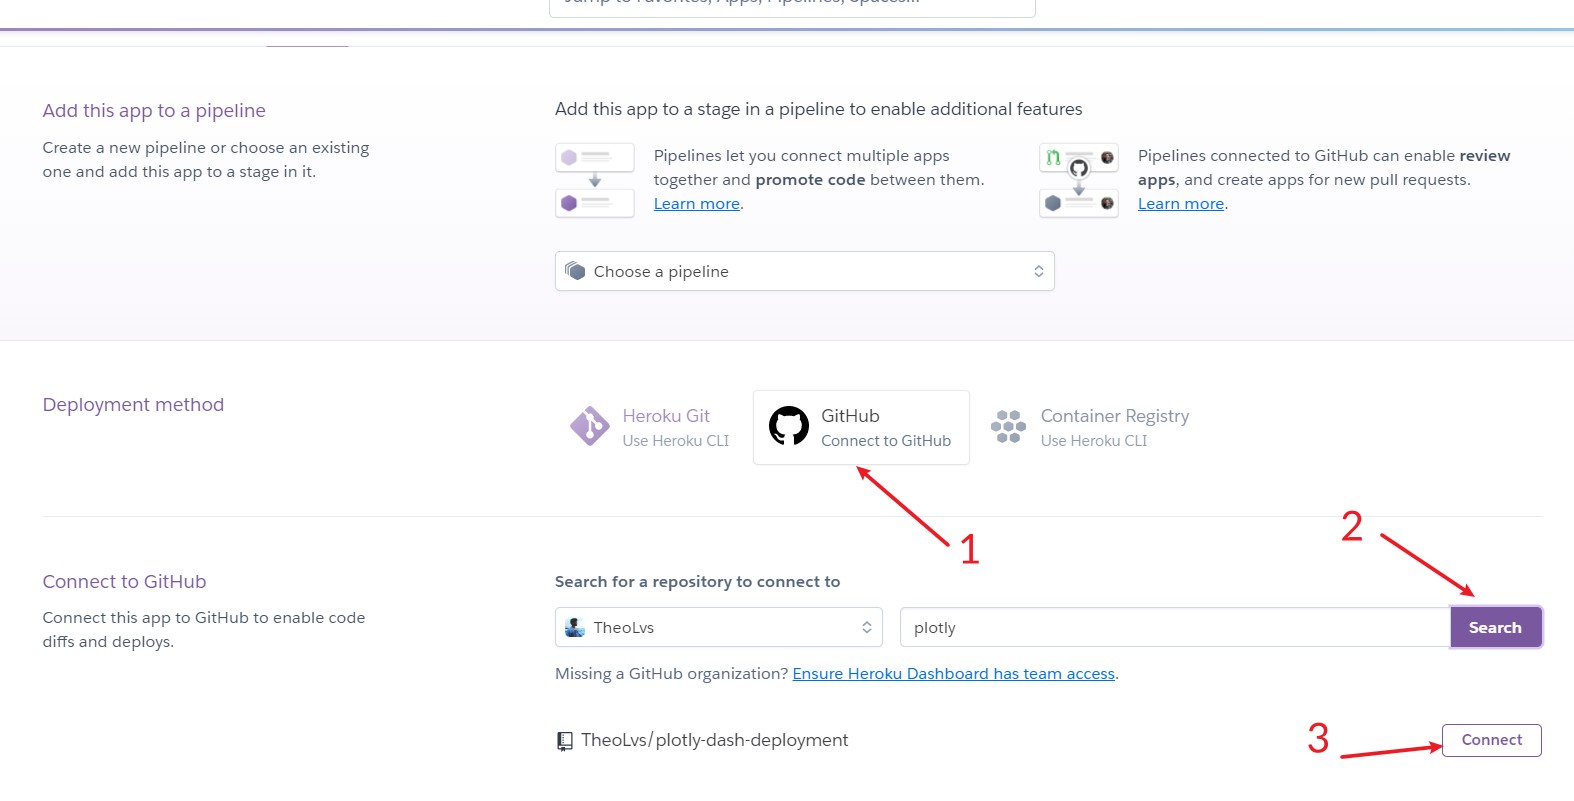Image resolution: width=1574 pixels, height=801 pixels.
Task: Open Ensure Heroku Dashboard has team access link
Action: click(x=954, y=674)
